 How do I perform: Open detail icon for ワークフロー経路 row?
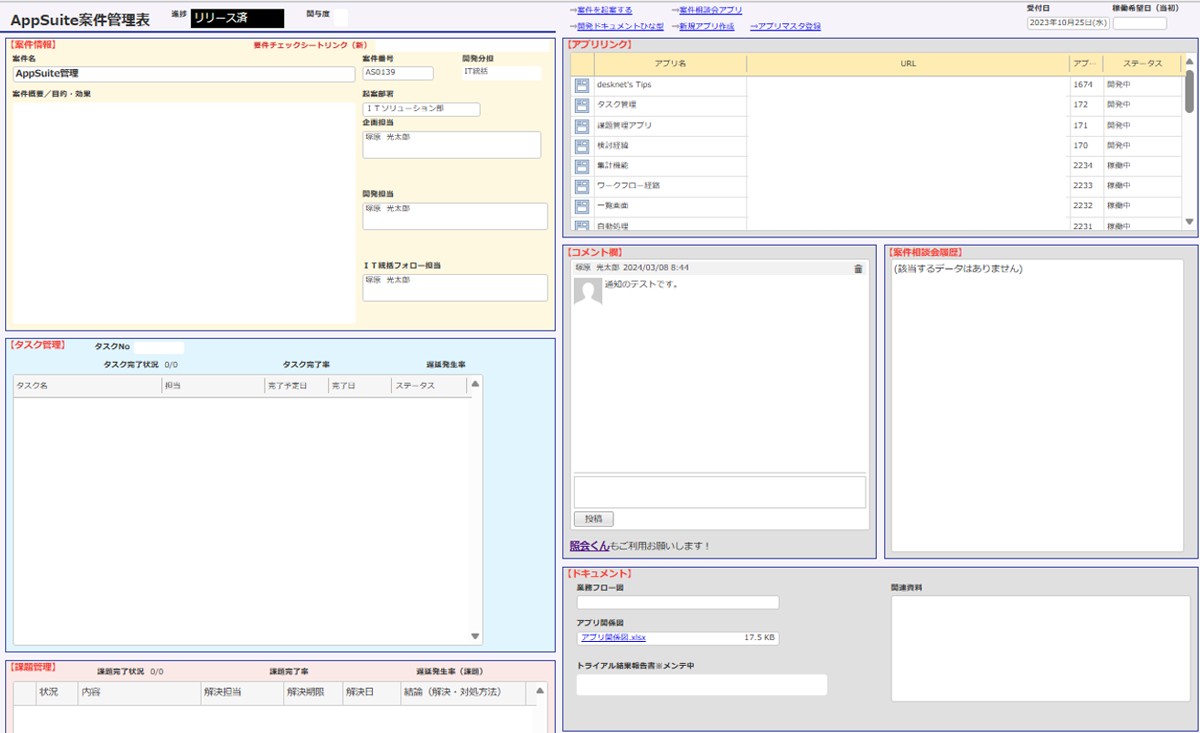click(582, 186)
